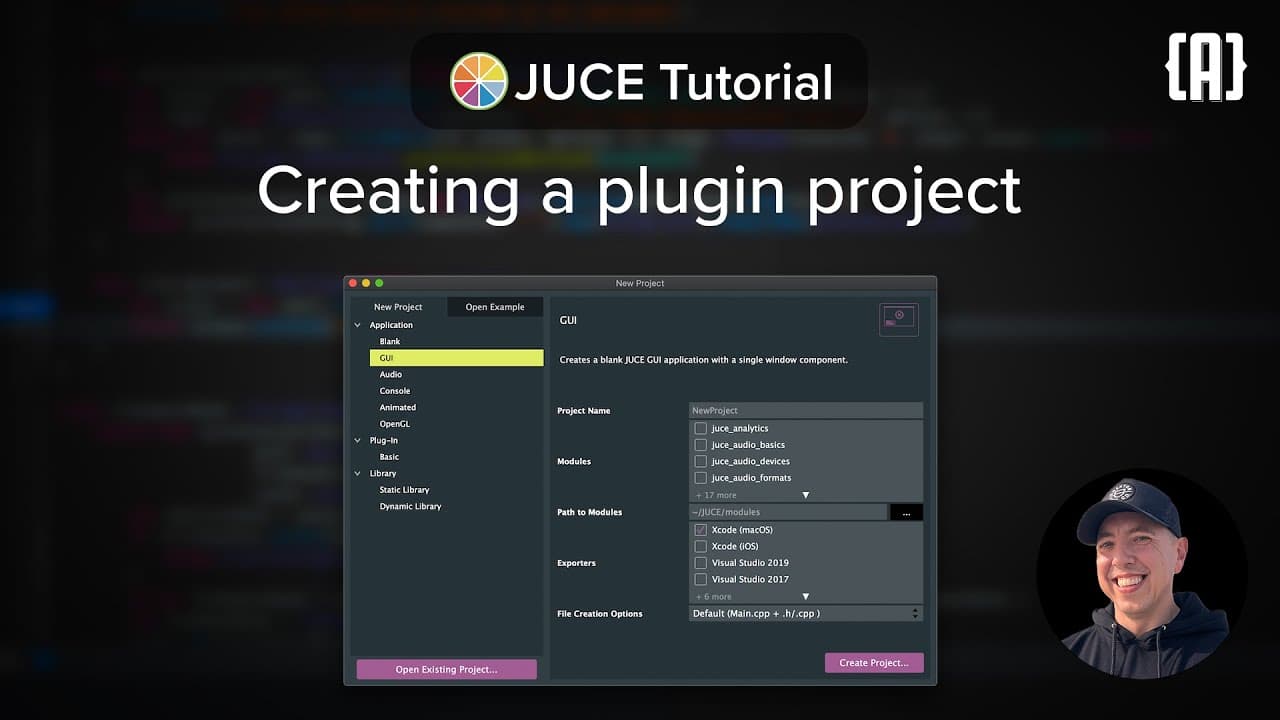Collapse the Library tree group
The image size is (1280, 720).
[358, 473]
